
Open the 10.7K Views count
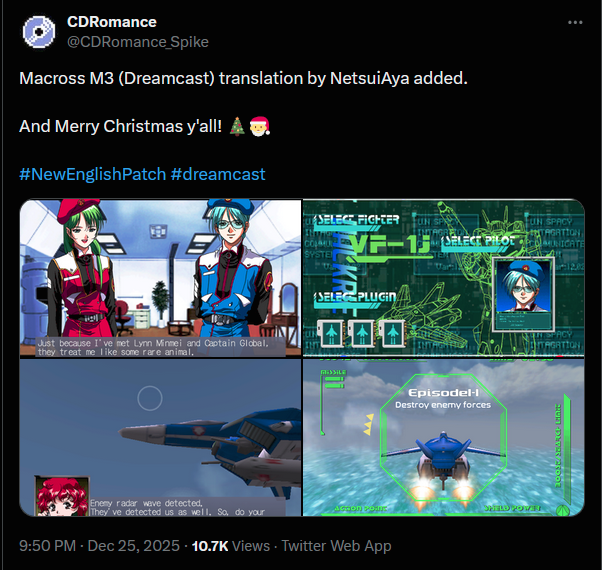point(231,546)
